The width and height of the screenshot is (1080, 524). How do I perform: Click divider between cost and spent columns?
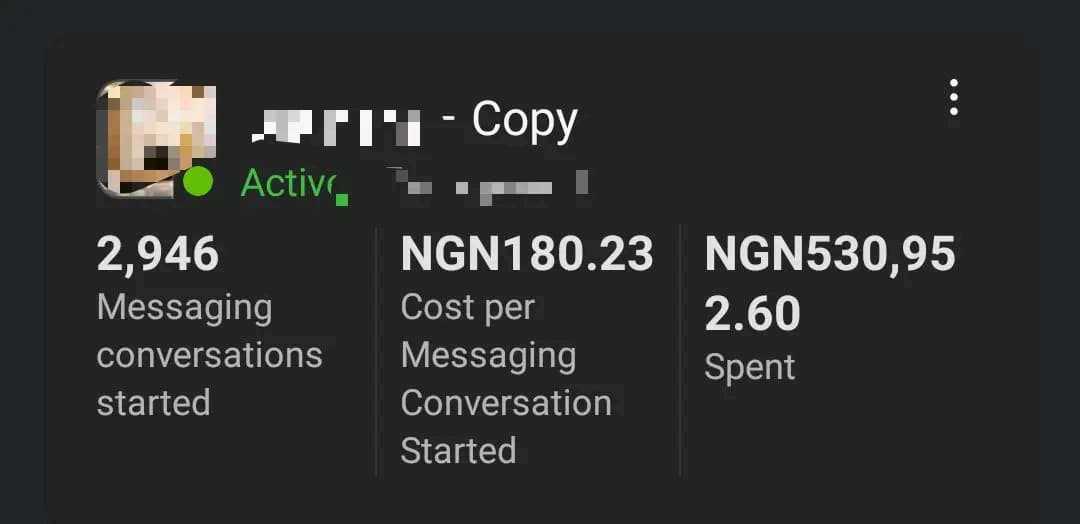pyautogui.click(x=681, y=350)
